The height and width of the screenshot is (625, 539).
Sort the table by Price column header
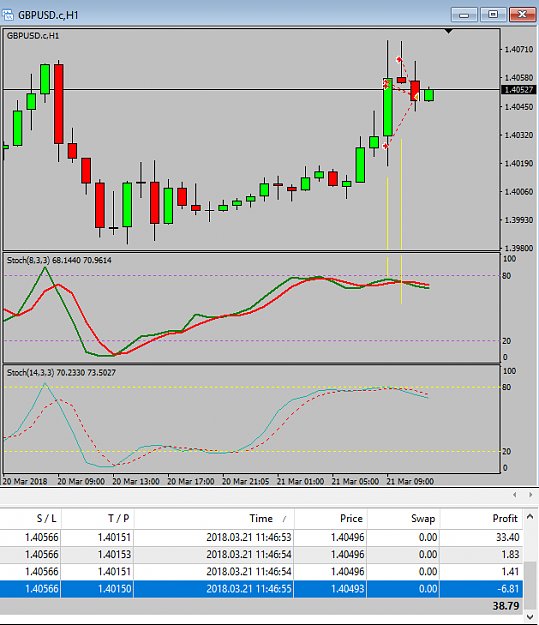pyautogui.click(x=351, y=518)
